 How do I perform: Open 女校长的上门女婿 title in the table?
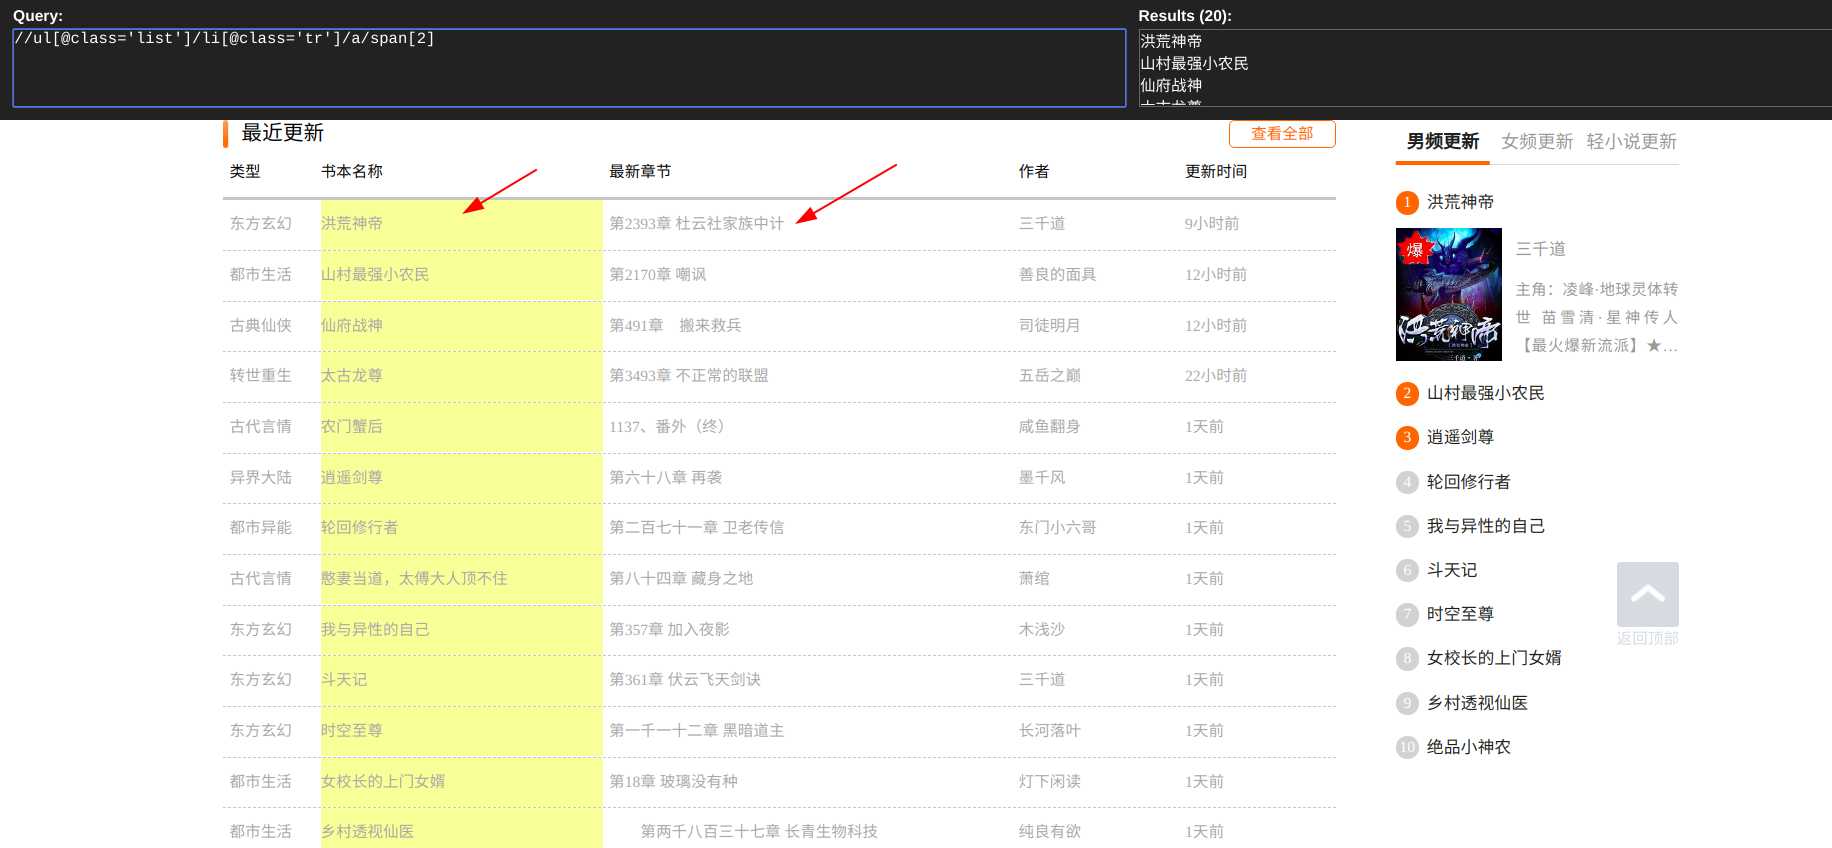pyautogui.click(x=382, y=781)
